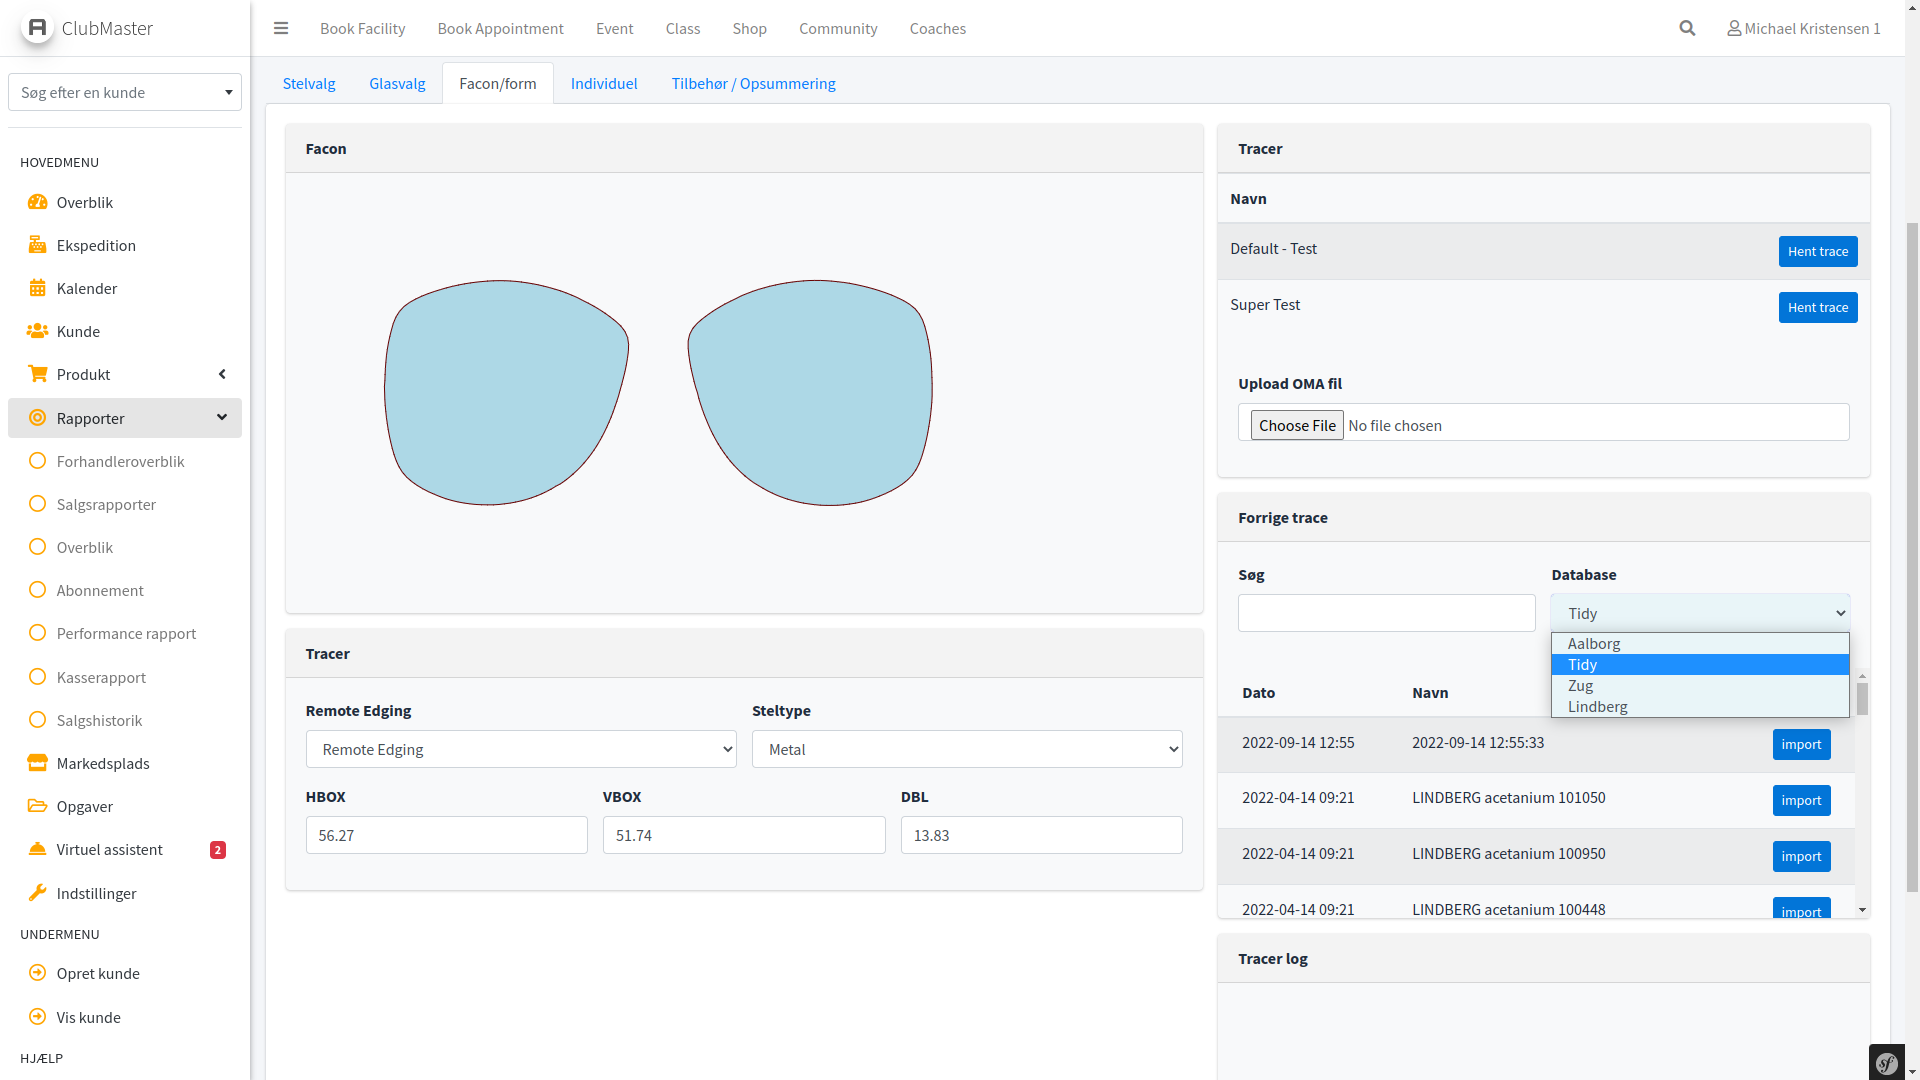Collapse the Rapporter menu chevron
This screenshot has width=1920, height=1080.
click(222, 417)
